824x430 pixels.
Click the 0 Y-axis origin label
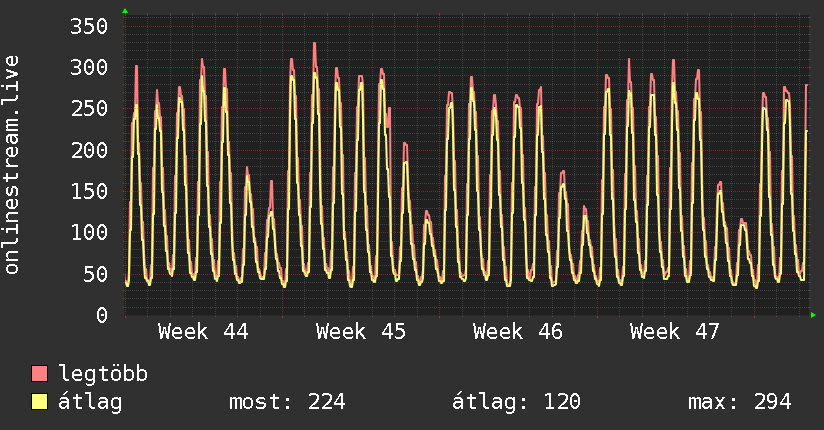(x=101, y=315)
